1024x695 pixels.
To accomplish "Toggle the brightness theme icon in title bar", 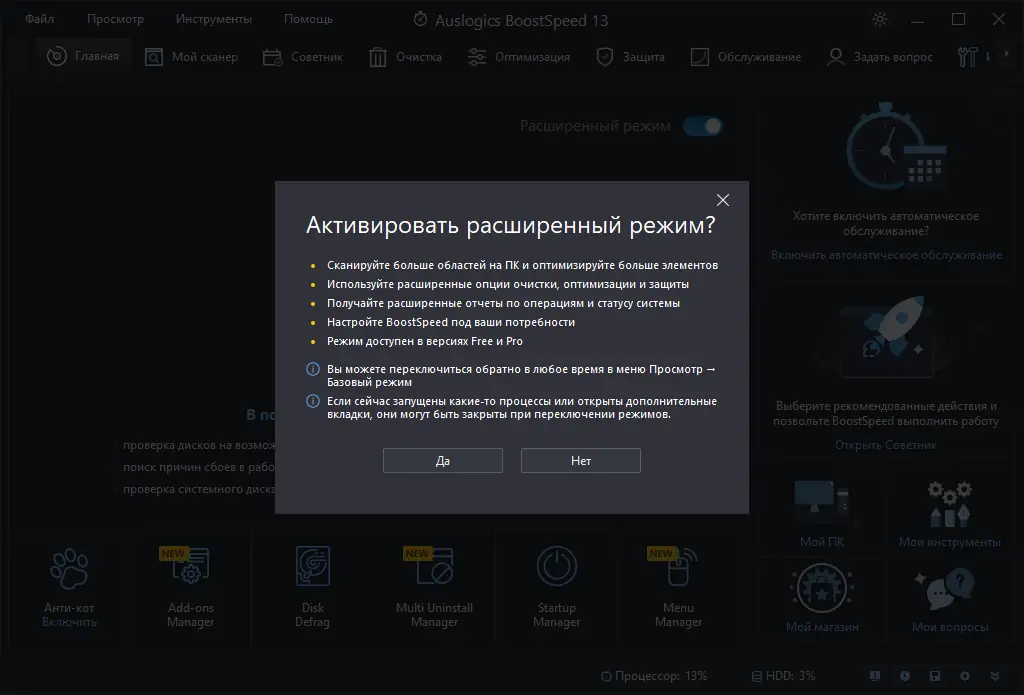I will click(880, 20).
